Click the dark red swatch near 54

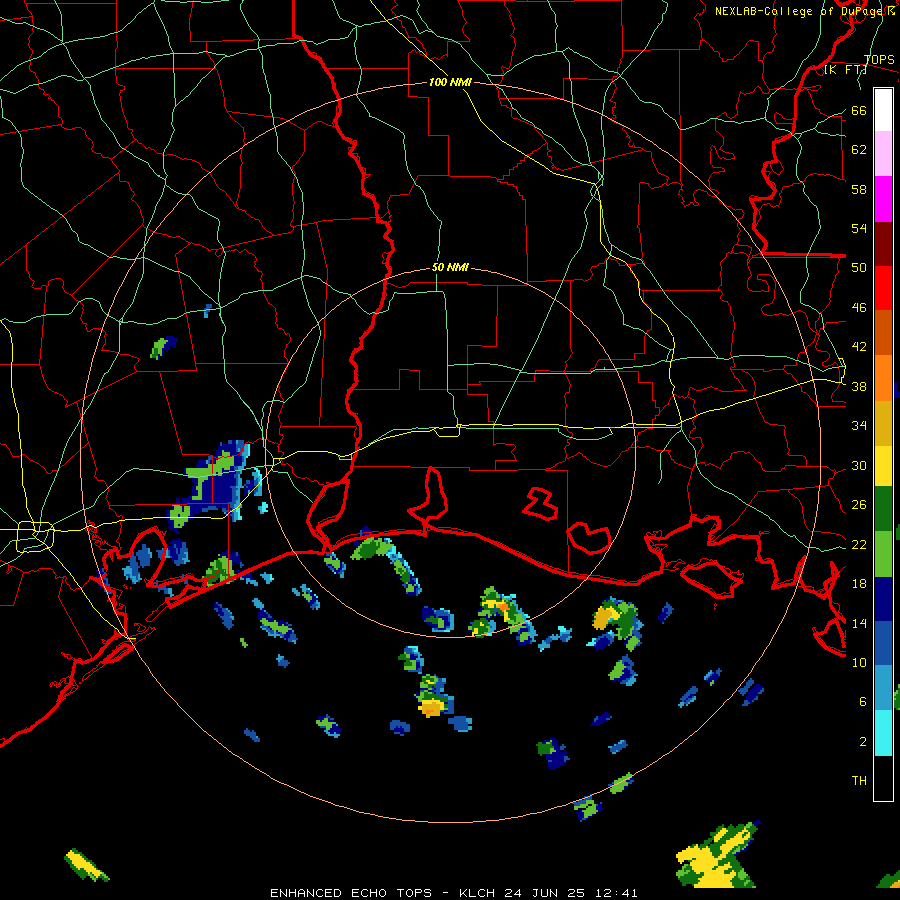point(883,243)
